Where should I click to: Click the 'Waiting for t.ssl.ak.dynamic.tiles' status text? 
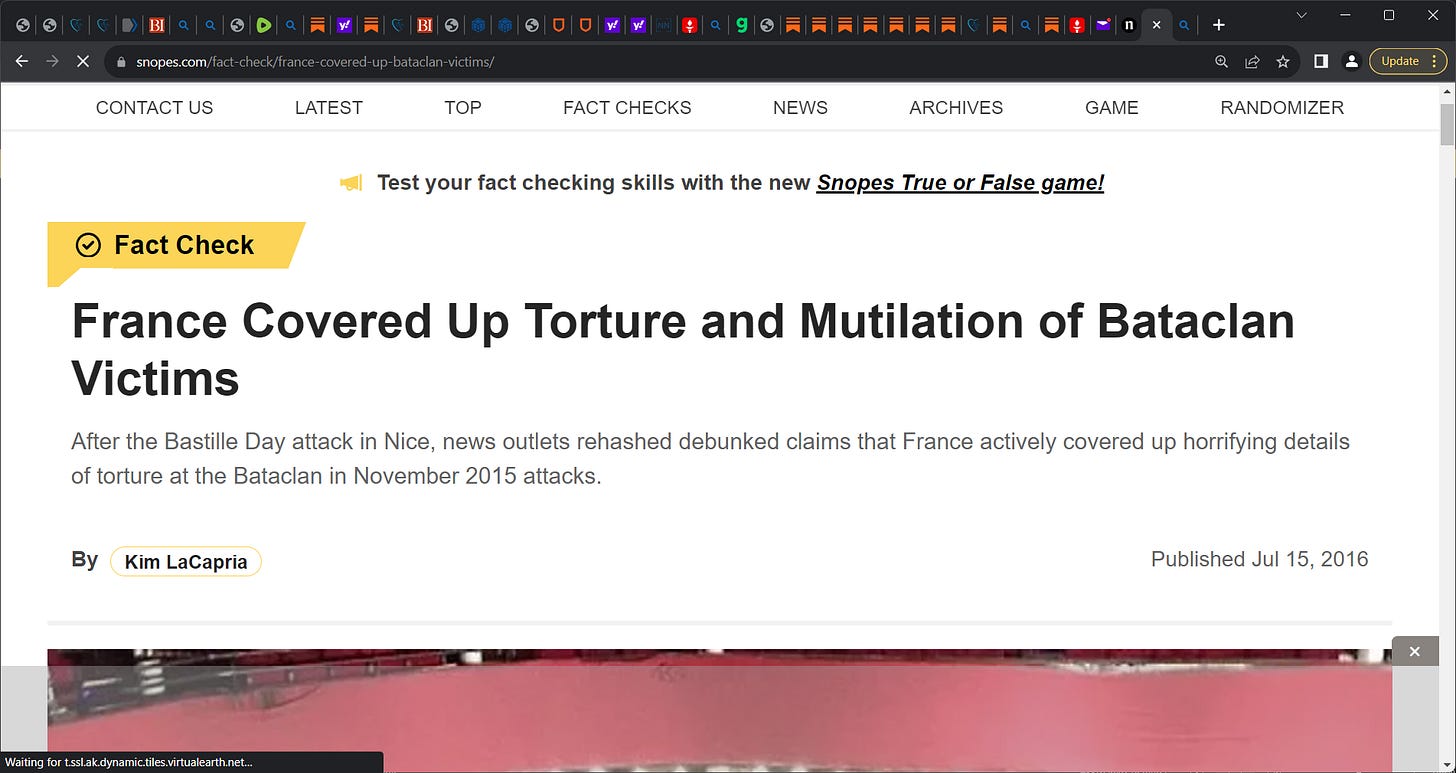[128, 762]
